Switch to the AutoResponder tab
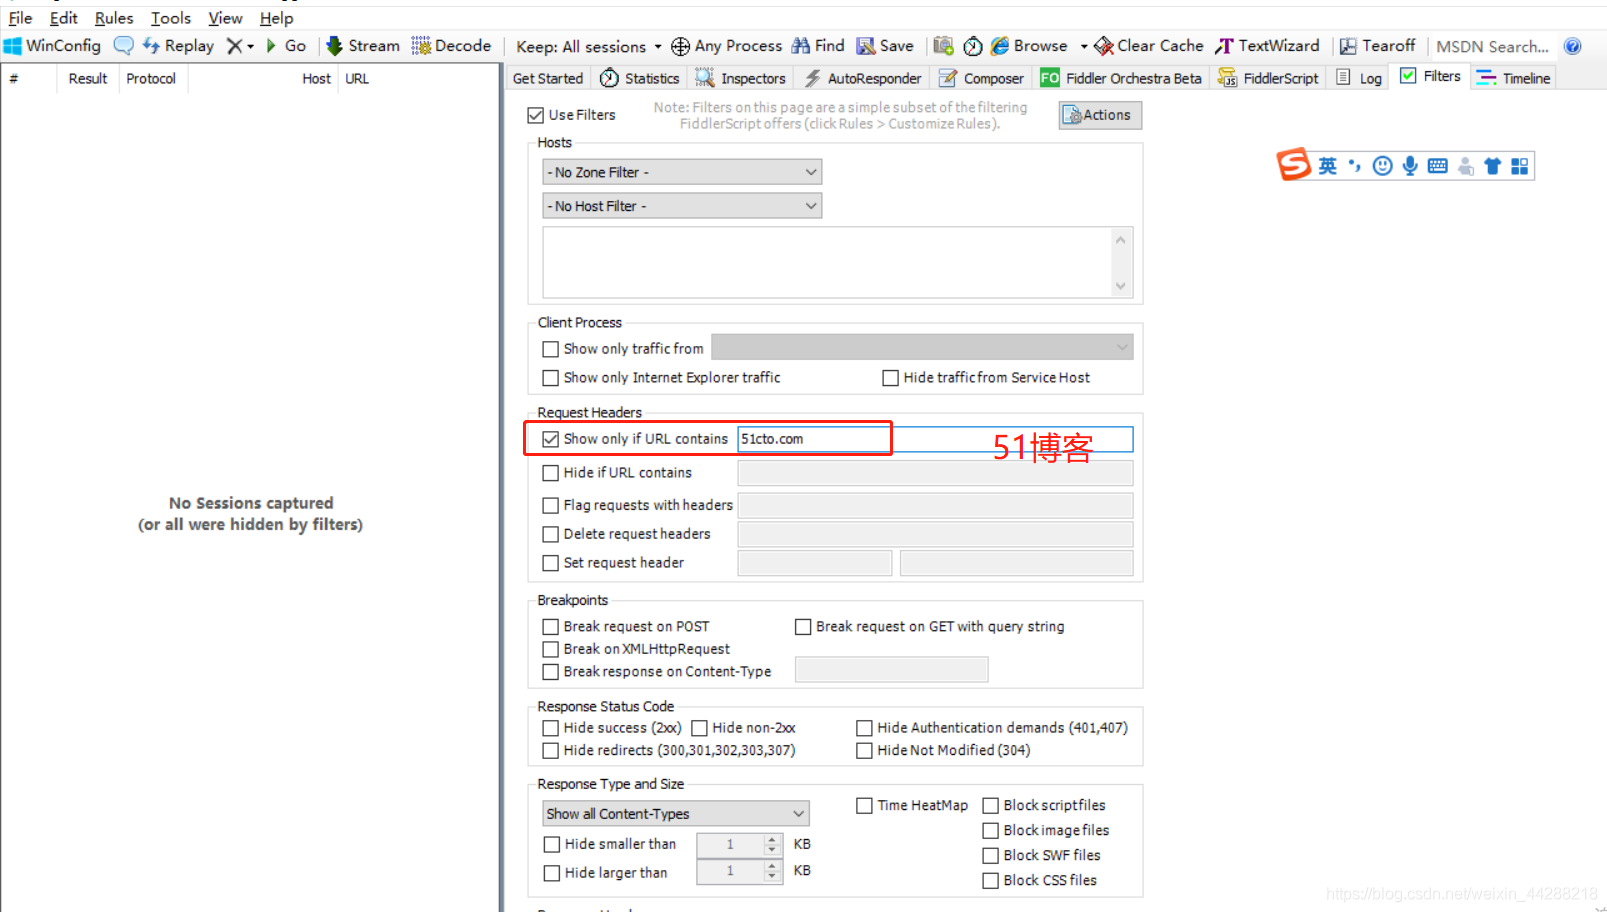Viewport: 1607px width, 912px height. pyautogui.click(x=863, y=78)
